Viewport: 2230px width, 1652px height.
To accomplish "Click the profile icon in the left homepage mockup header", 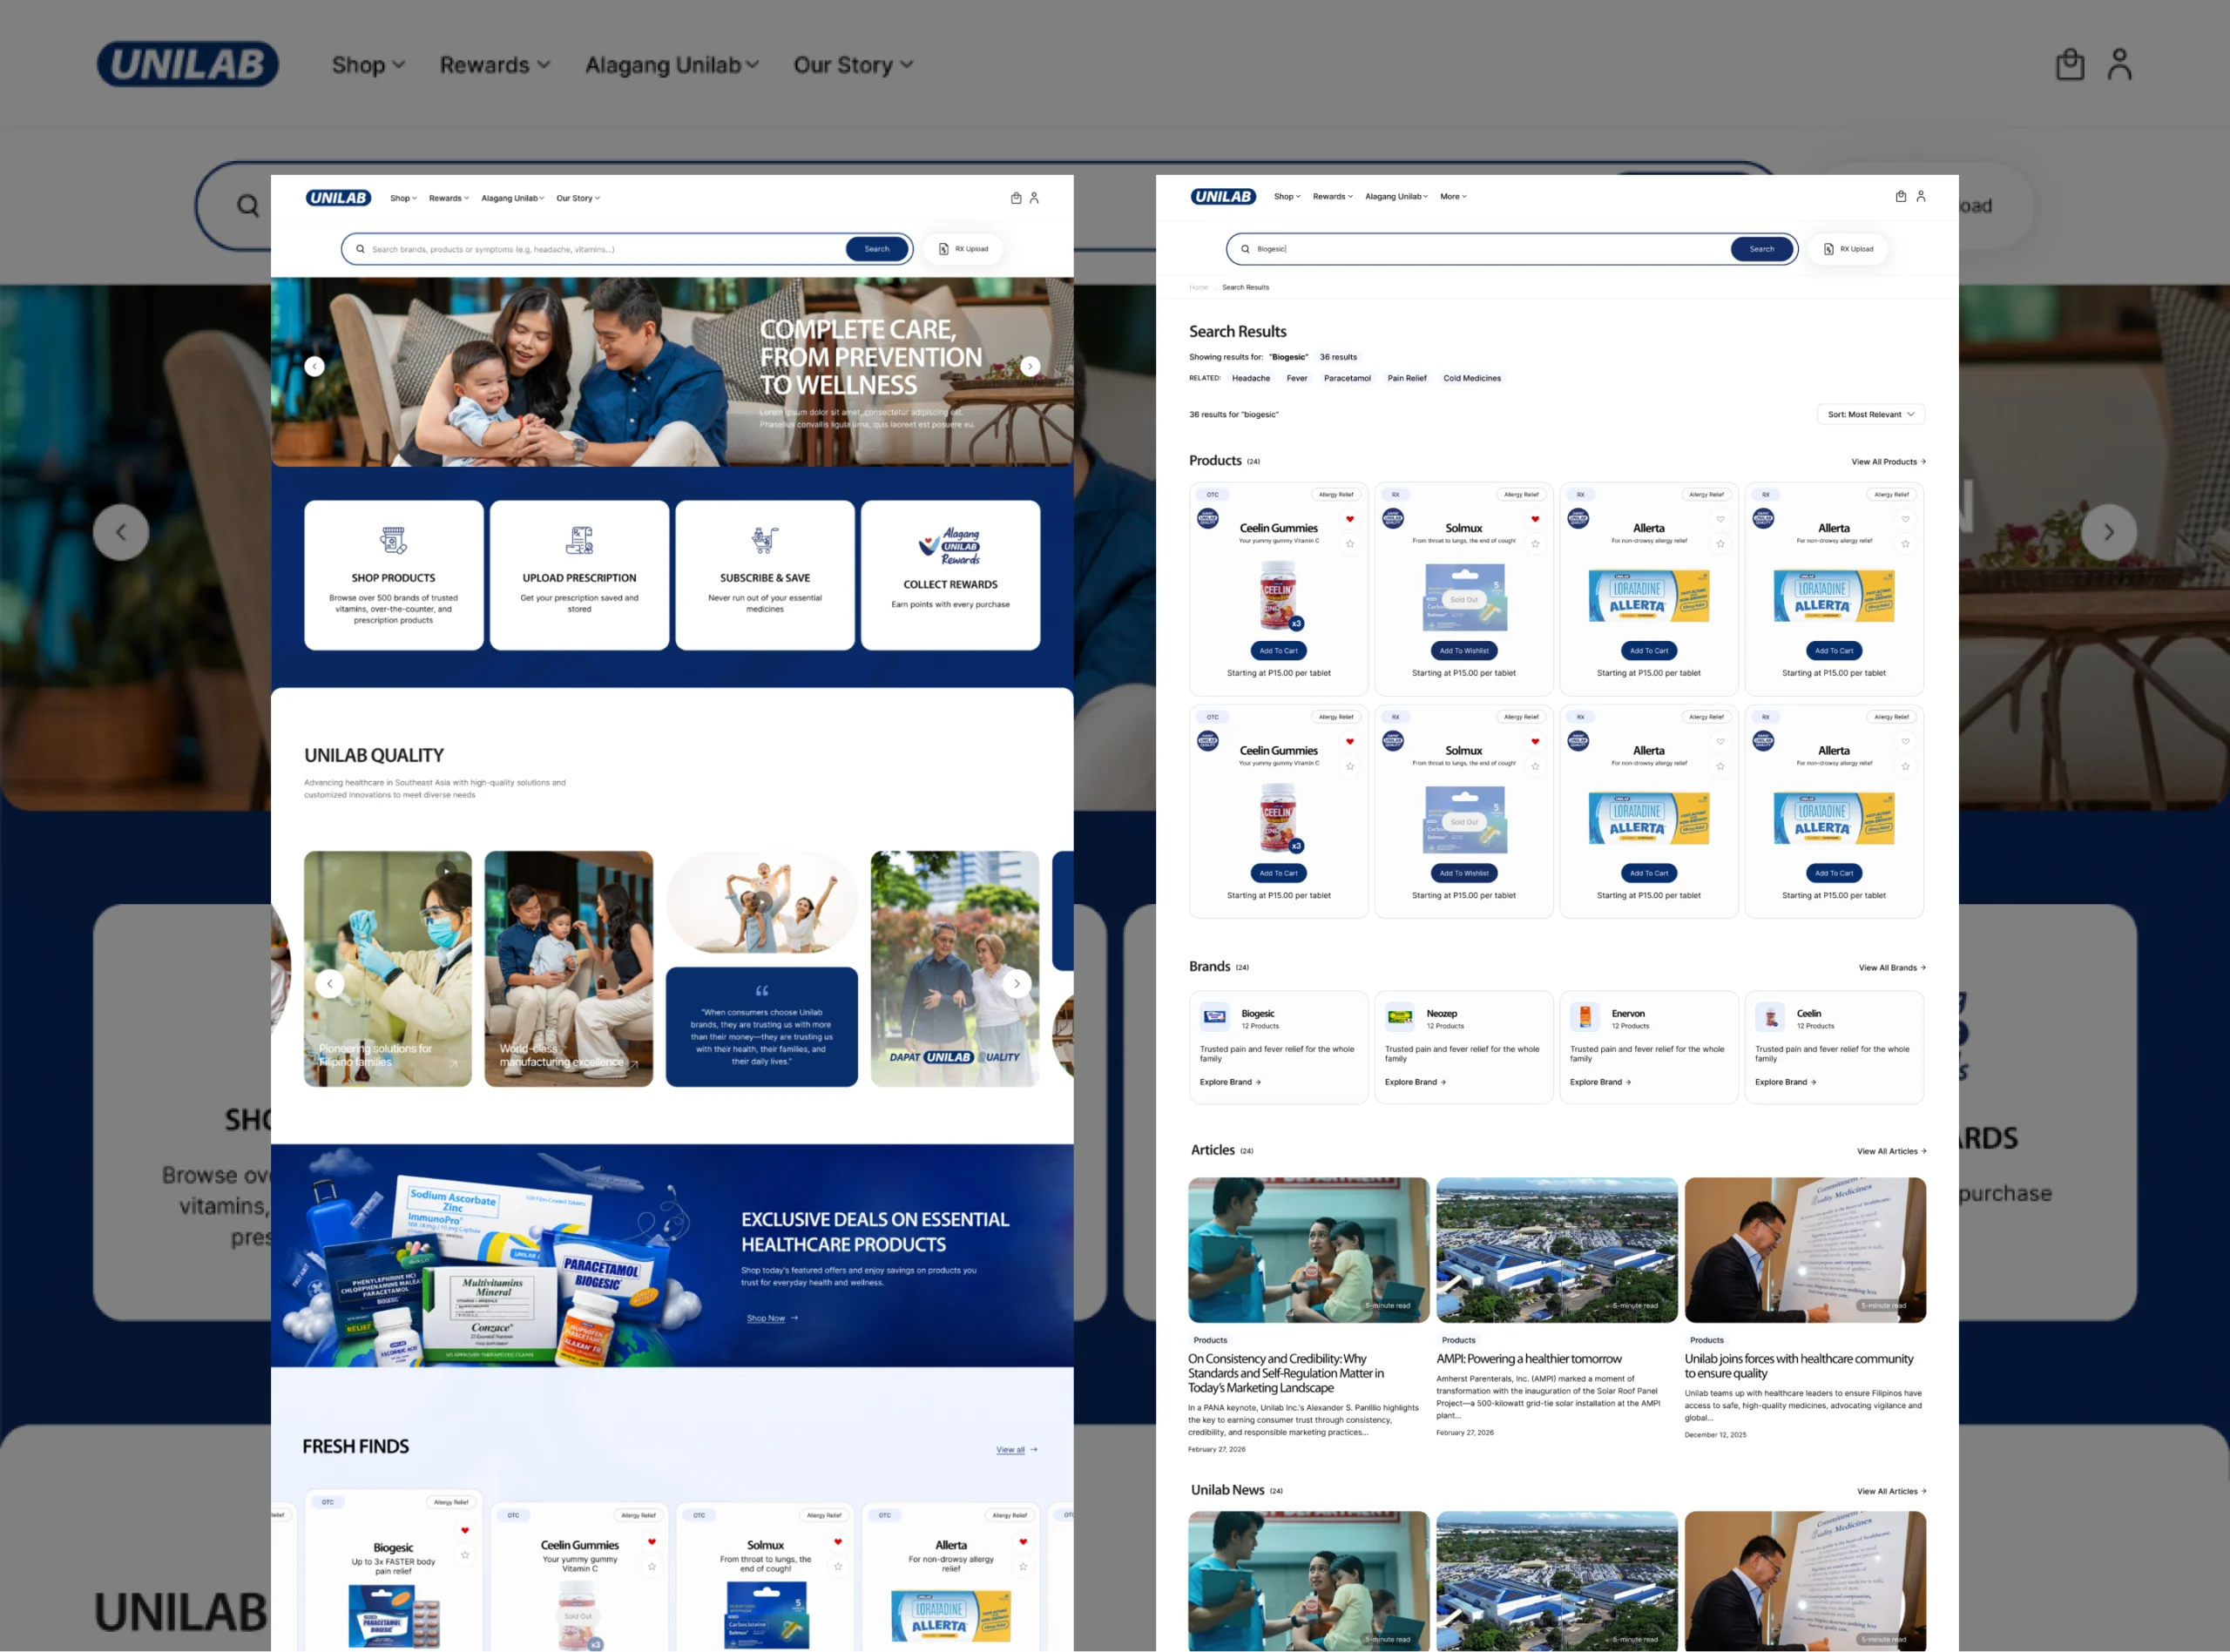I will coord(1034,198).
